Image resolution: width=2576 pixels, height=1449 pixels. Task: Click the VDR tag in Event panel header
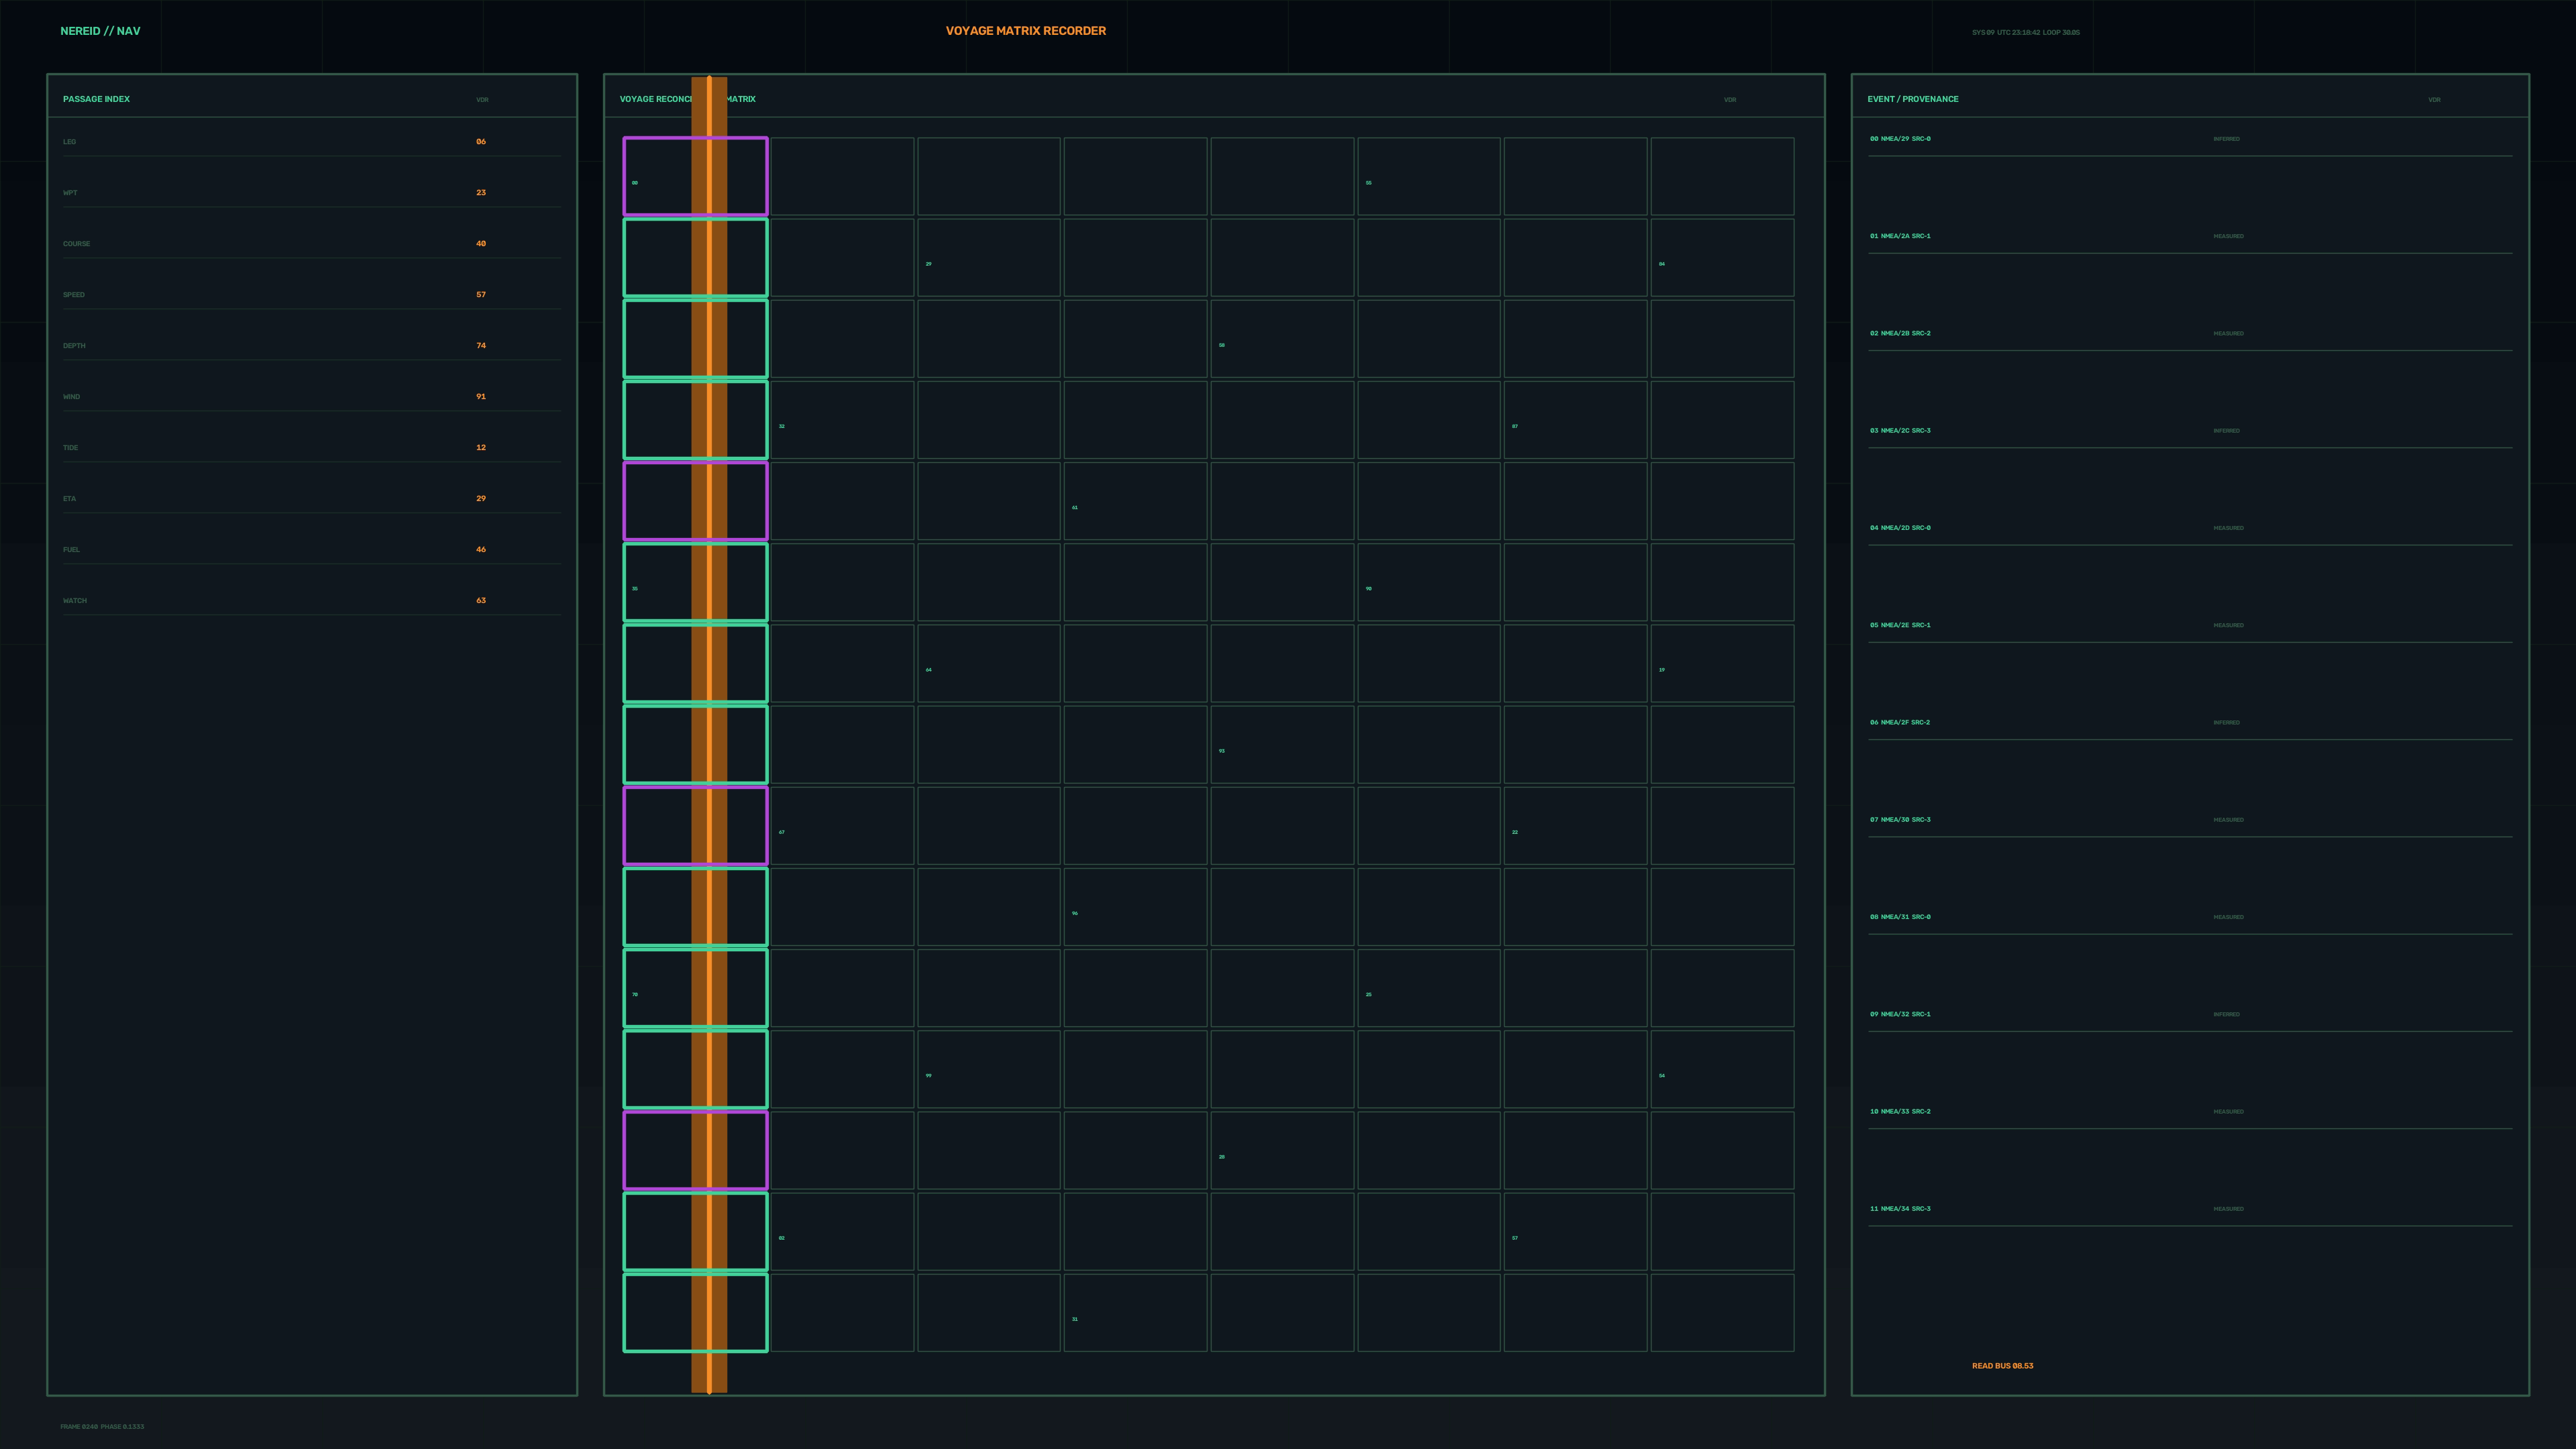click(2434, 100)
